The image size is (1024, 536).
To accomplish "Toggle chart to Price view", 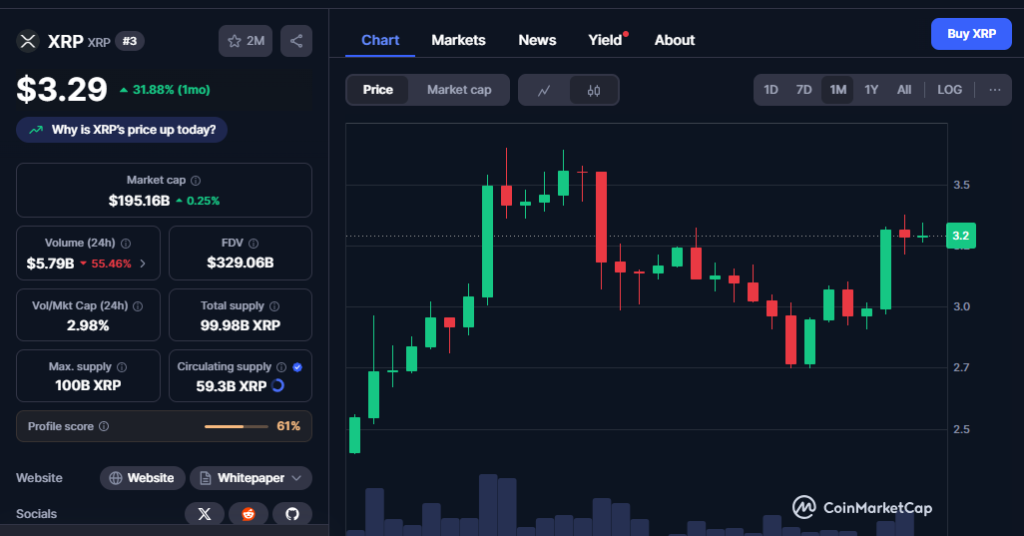I will 378,90.
